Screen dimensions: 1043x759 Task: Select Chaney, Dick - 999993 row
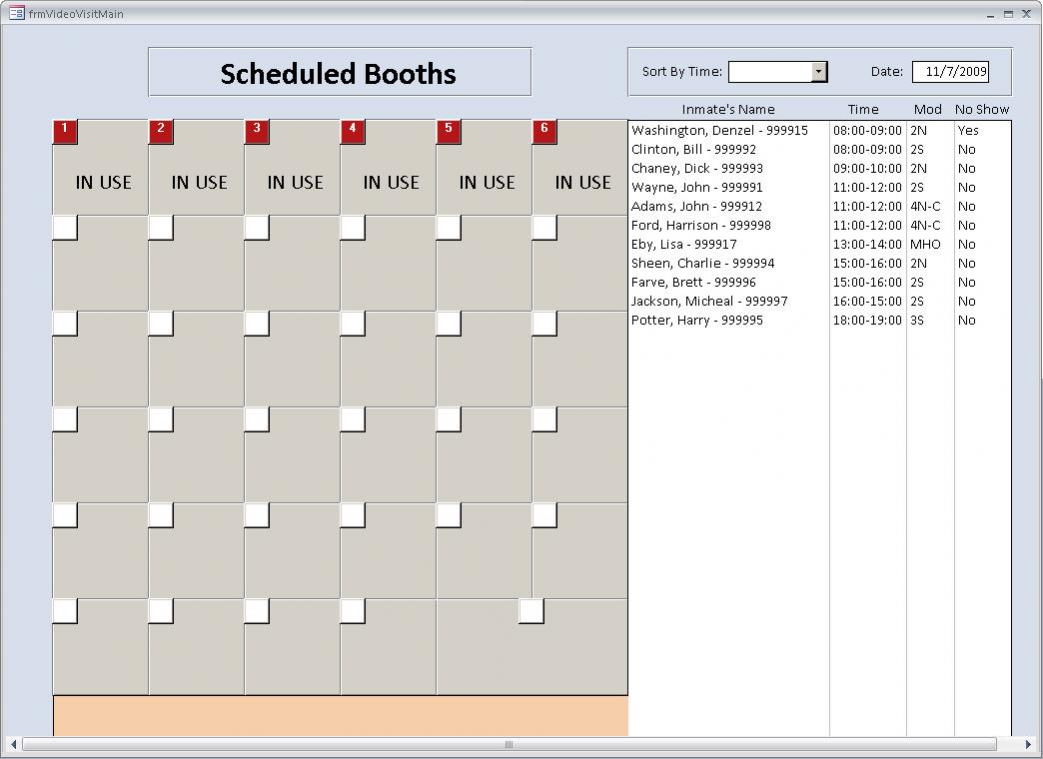tap(820, 168)
